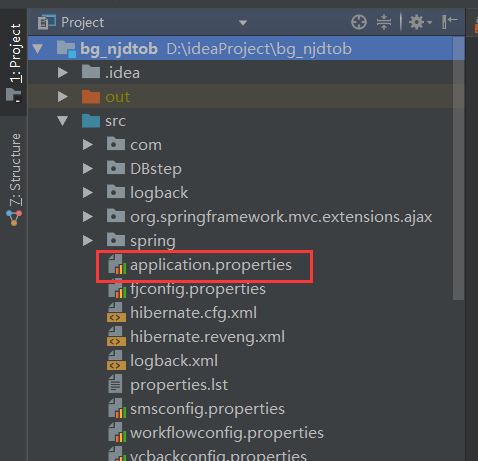Screen dimensions: 478x461
Task: Expand the .idea folder
Action: point(63,72)
